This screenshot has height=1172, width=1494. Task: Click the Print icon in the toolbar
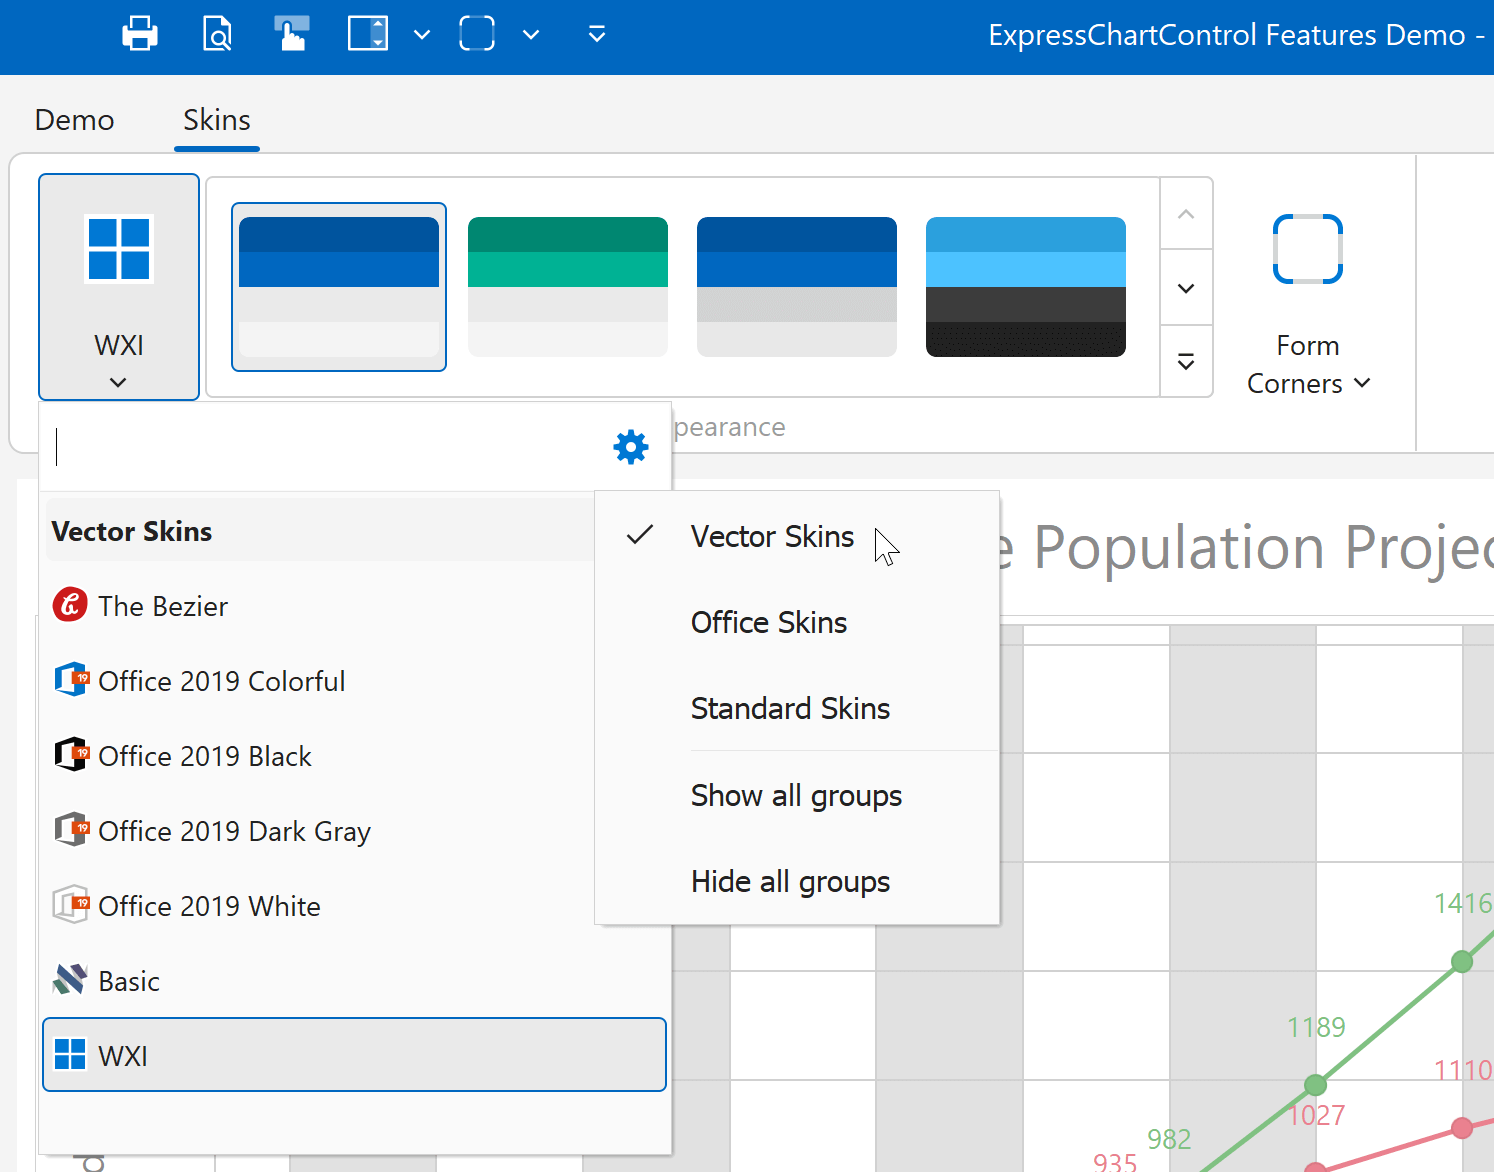(140, 33)
